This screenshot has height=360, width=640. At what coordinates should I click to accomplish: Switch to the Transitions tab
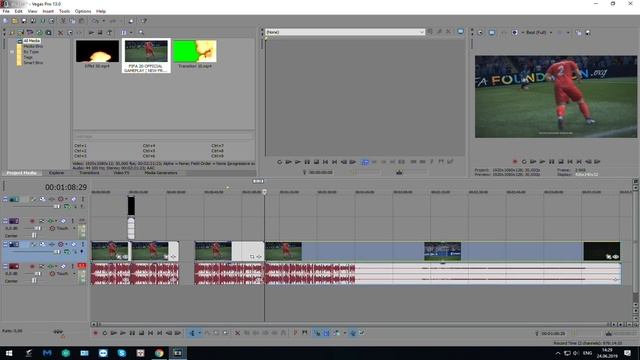89,173
